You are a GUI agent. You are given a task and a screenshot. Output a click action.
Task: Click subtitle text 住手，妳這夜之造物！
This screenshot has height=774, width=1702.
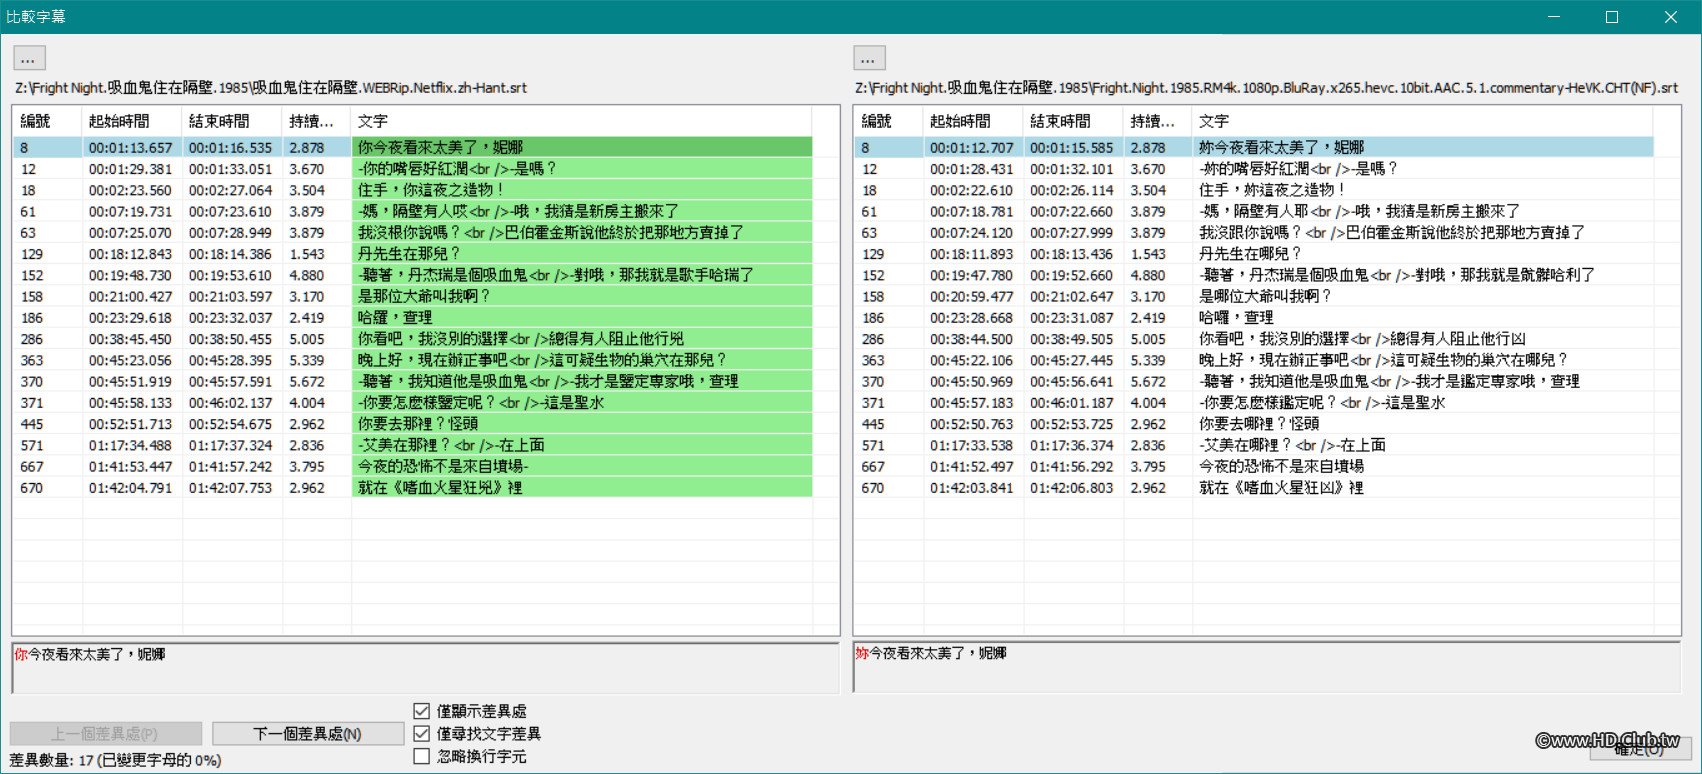click(x=1272, y=190)
